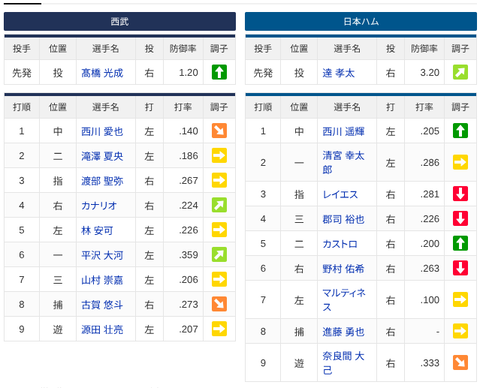Image resolution: width=480 pixels, height=388 pixels.
Task: Click the yellow arrow in 滝澤 夏央's row
Action: tap(219, 155)
